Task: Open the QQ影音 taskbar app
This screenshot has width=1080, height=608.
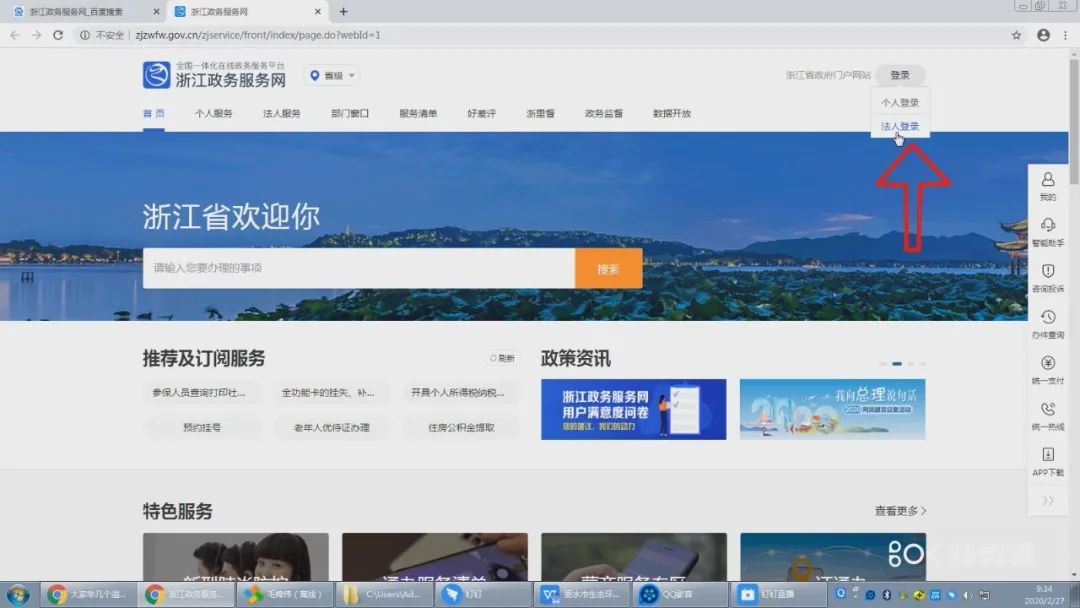Action: (682, 594)
